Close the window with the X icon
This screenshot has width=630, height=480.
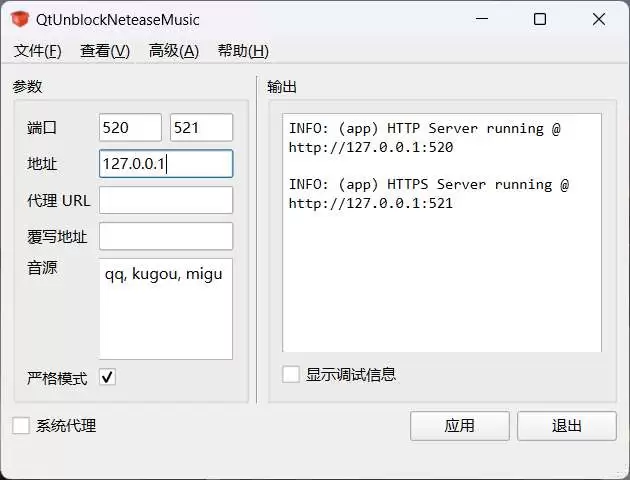coord(598,19)
